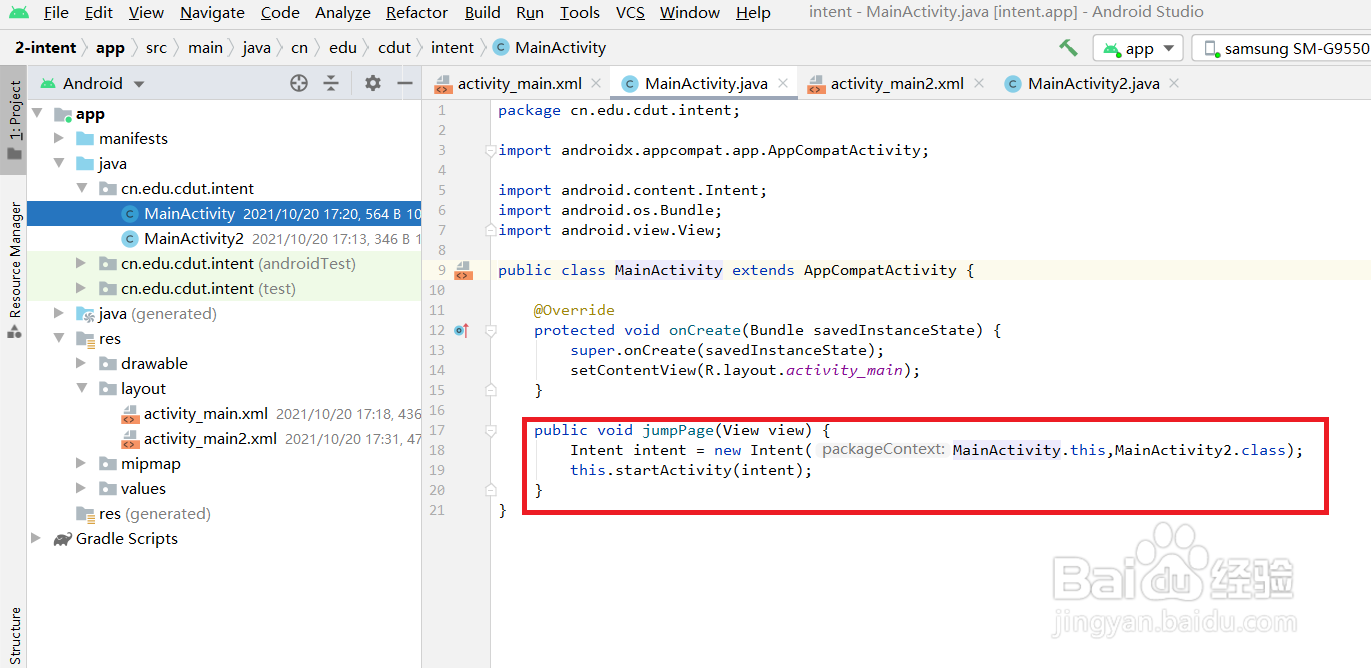
Task: Click cdut in the navigation breadcrumb
Action: (x=394, y=47)
